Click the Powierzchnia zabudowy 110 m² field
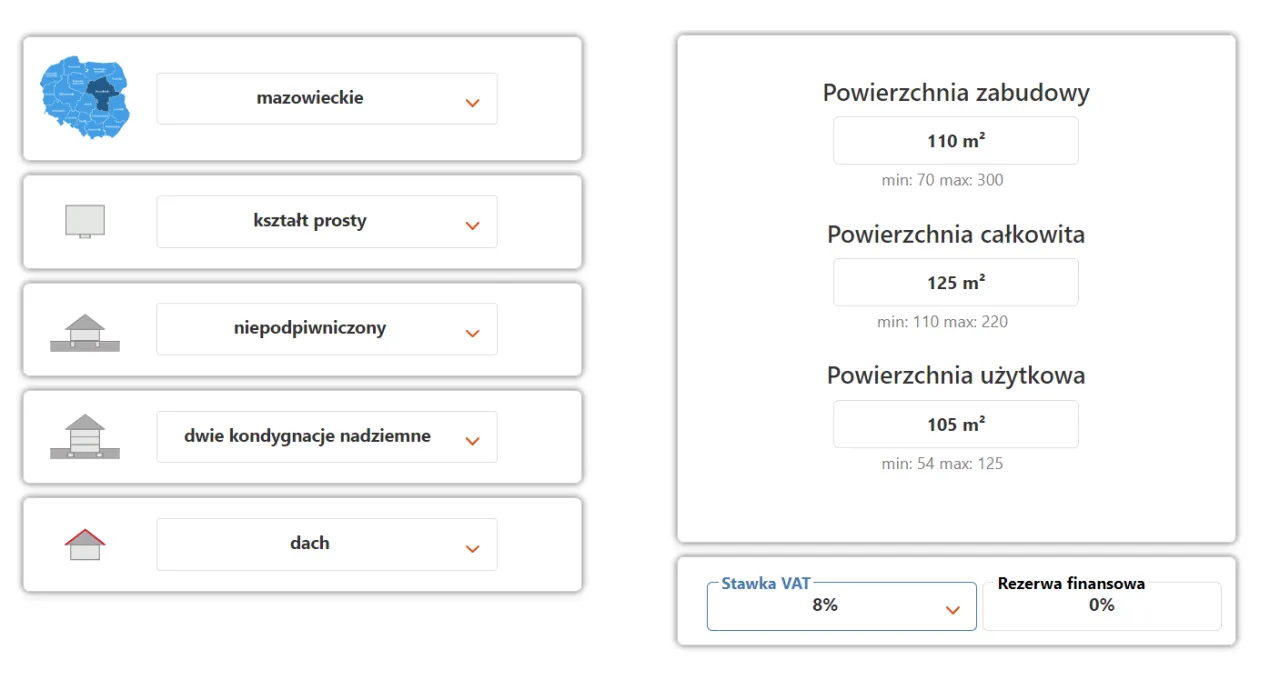Image resolution: width=1280 pixels, height=680 pixels. [955, 141]
